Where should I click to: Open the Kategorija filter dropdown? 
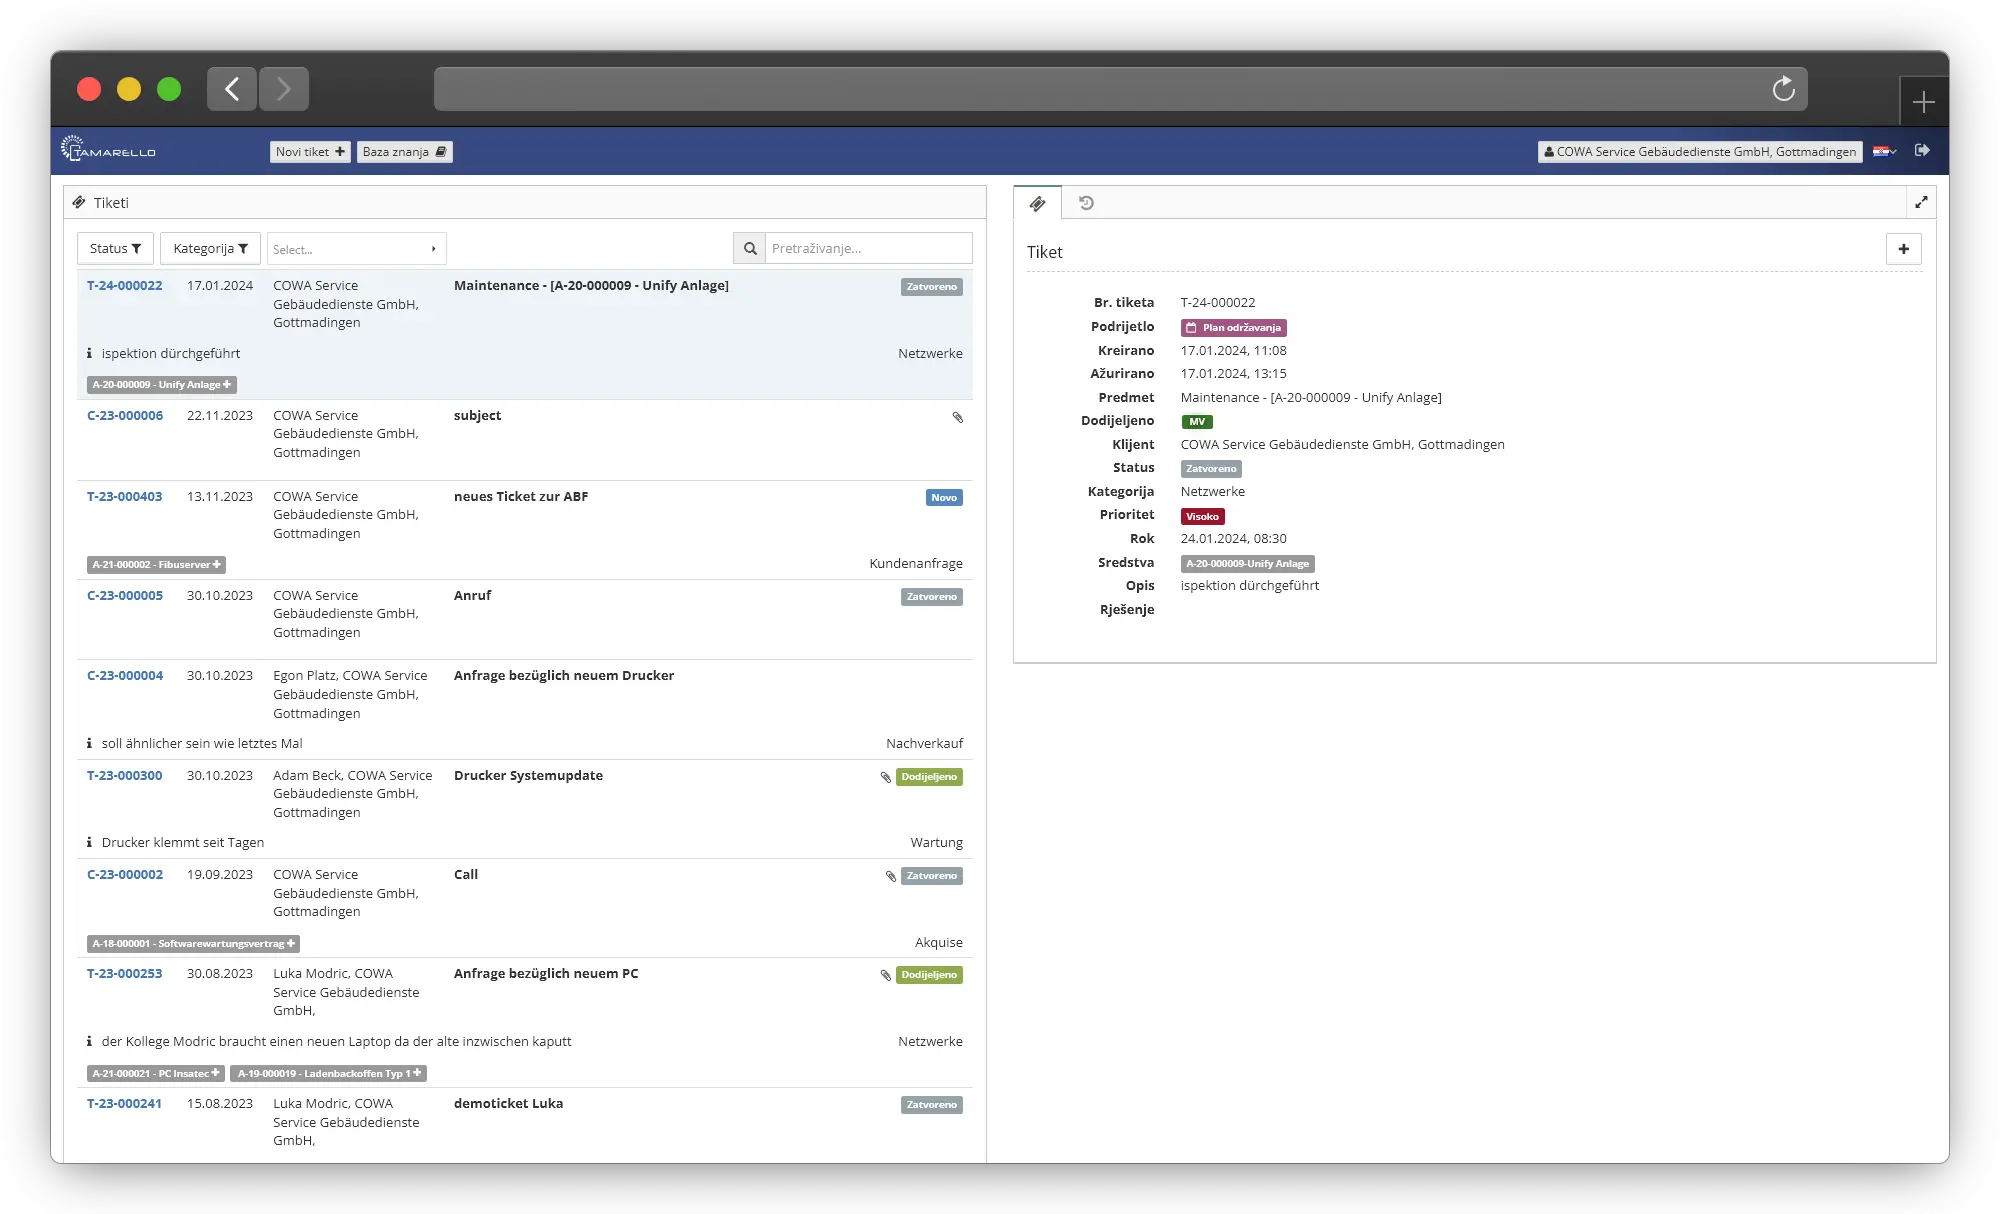pos(209,248)
